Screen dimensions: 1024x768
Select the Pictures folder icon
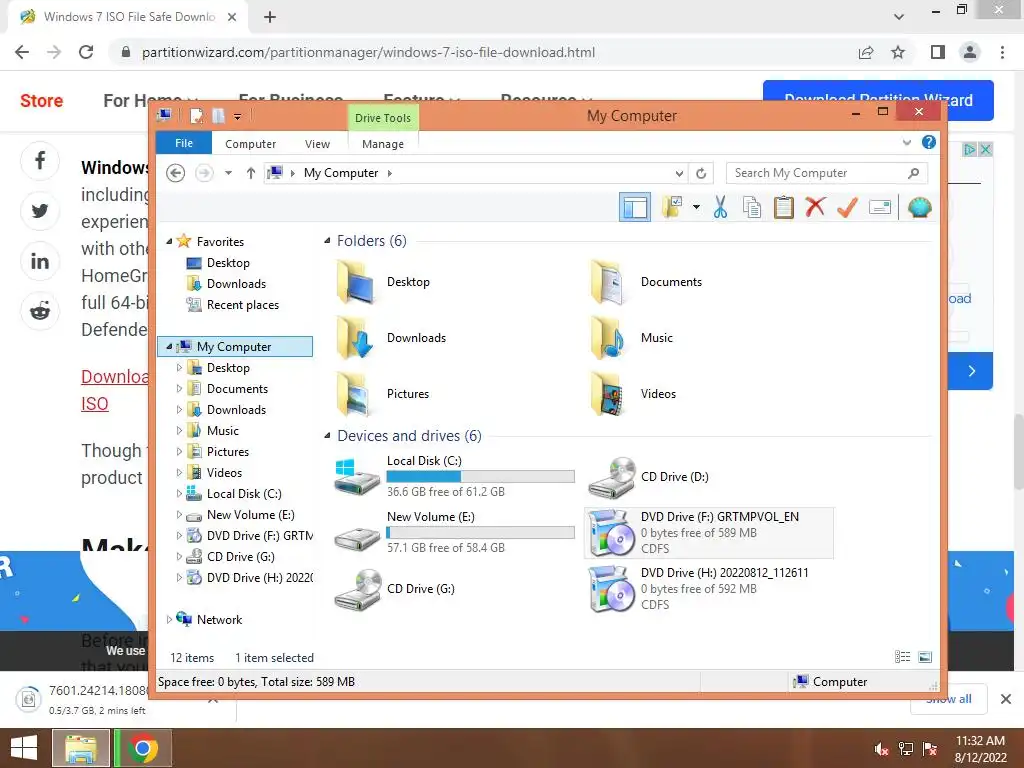pos(355,394)
